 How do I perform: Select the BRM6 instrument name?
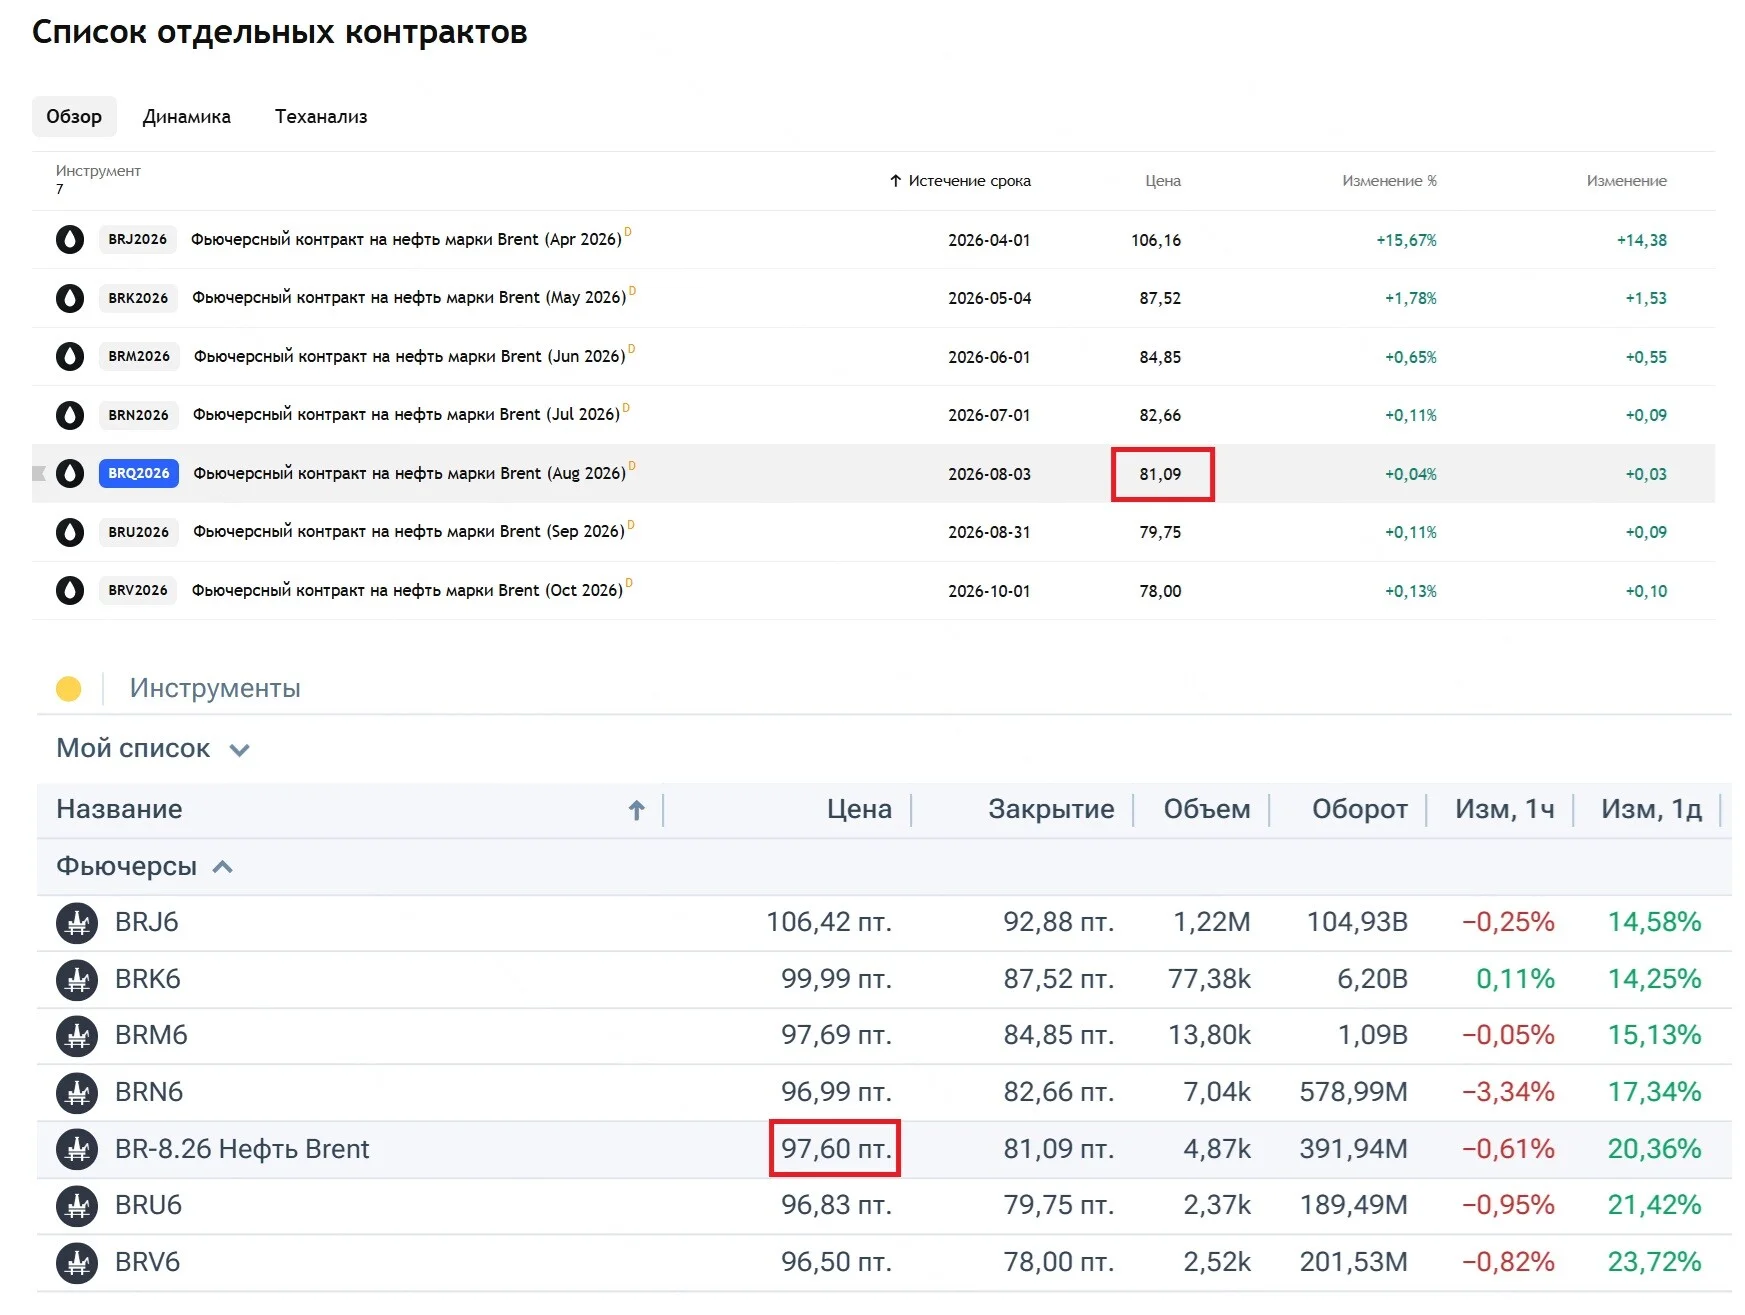coord(151,1036)
